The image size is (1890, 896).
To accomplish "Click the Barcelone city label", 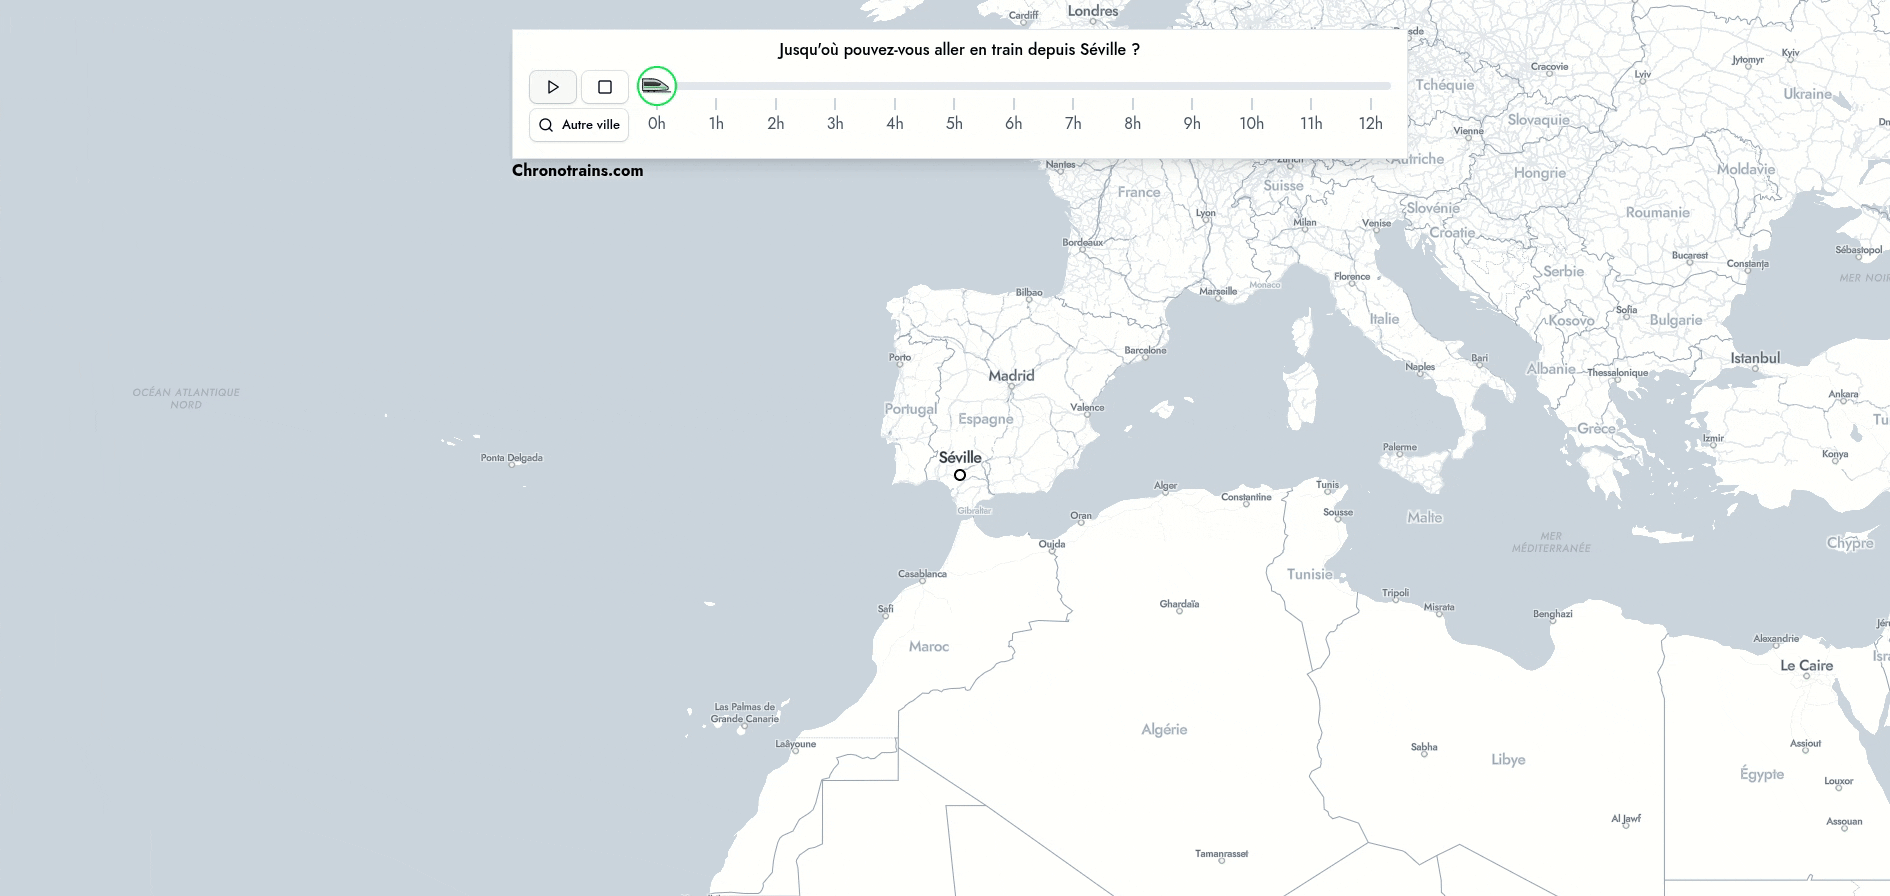I will click(x=1145, y=351).
